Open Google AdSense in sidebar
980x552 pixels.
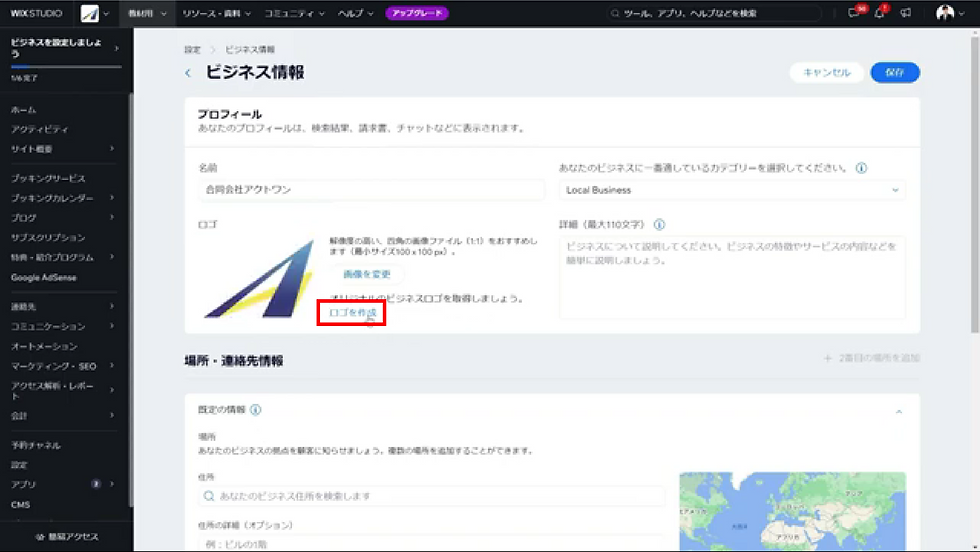(44, 278)
